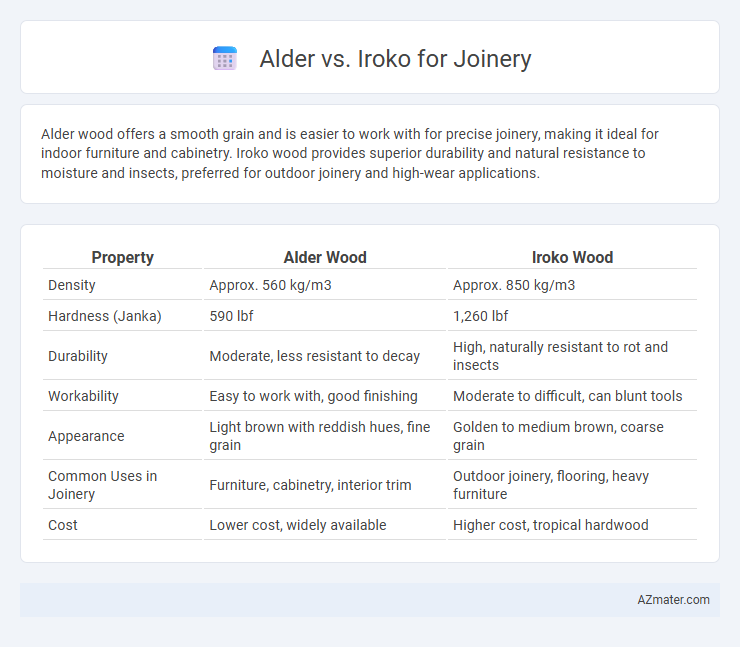Click the cell 'Approx. 850 kg/m3'

point(514,285)
